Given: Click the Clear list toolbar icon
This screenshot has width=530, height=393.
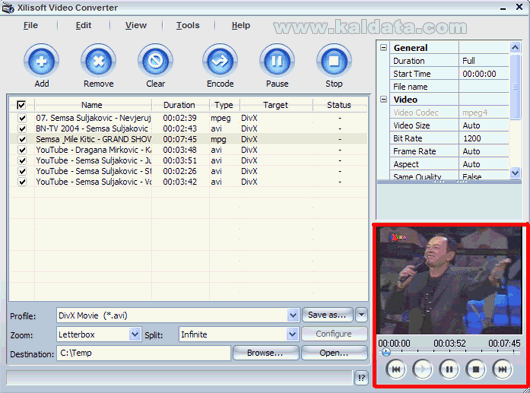Looking at the screenshot, I should [x=155, y=61].
